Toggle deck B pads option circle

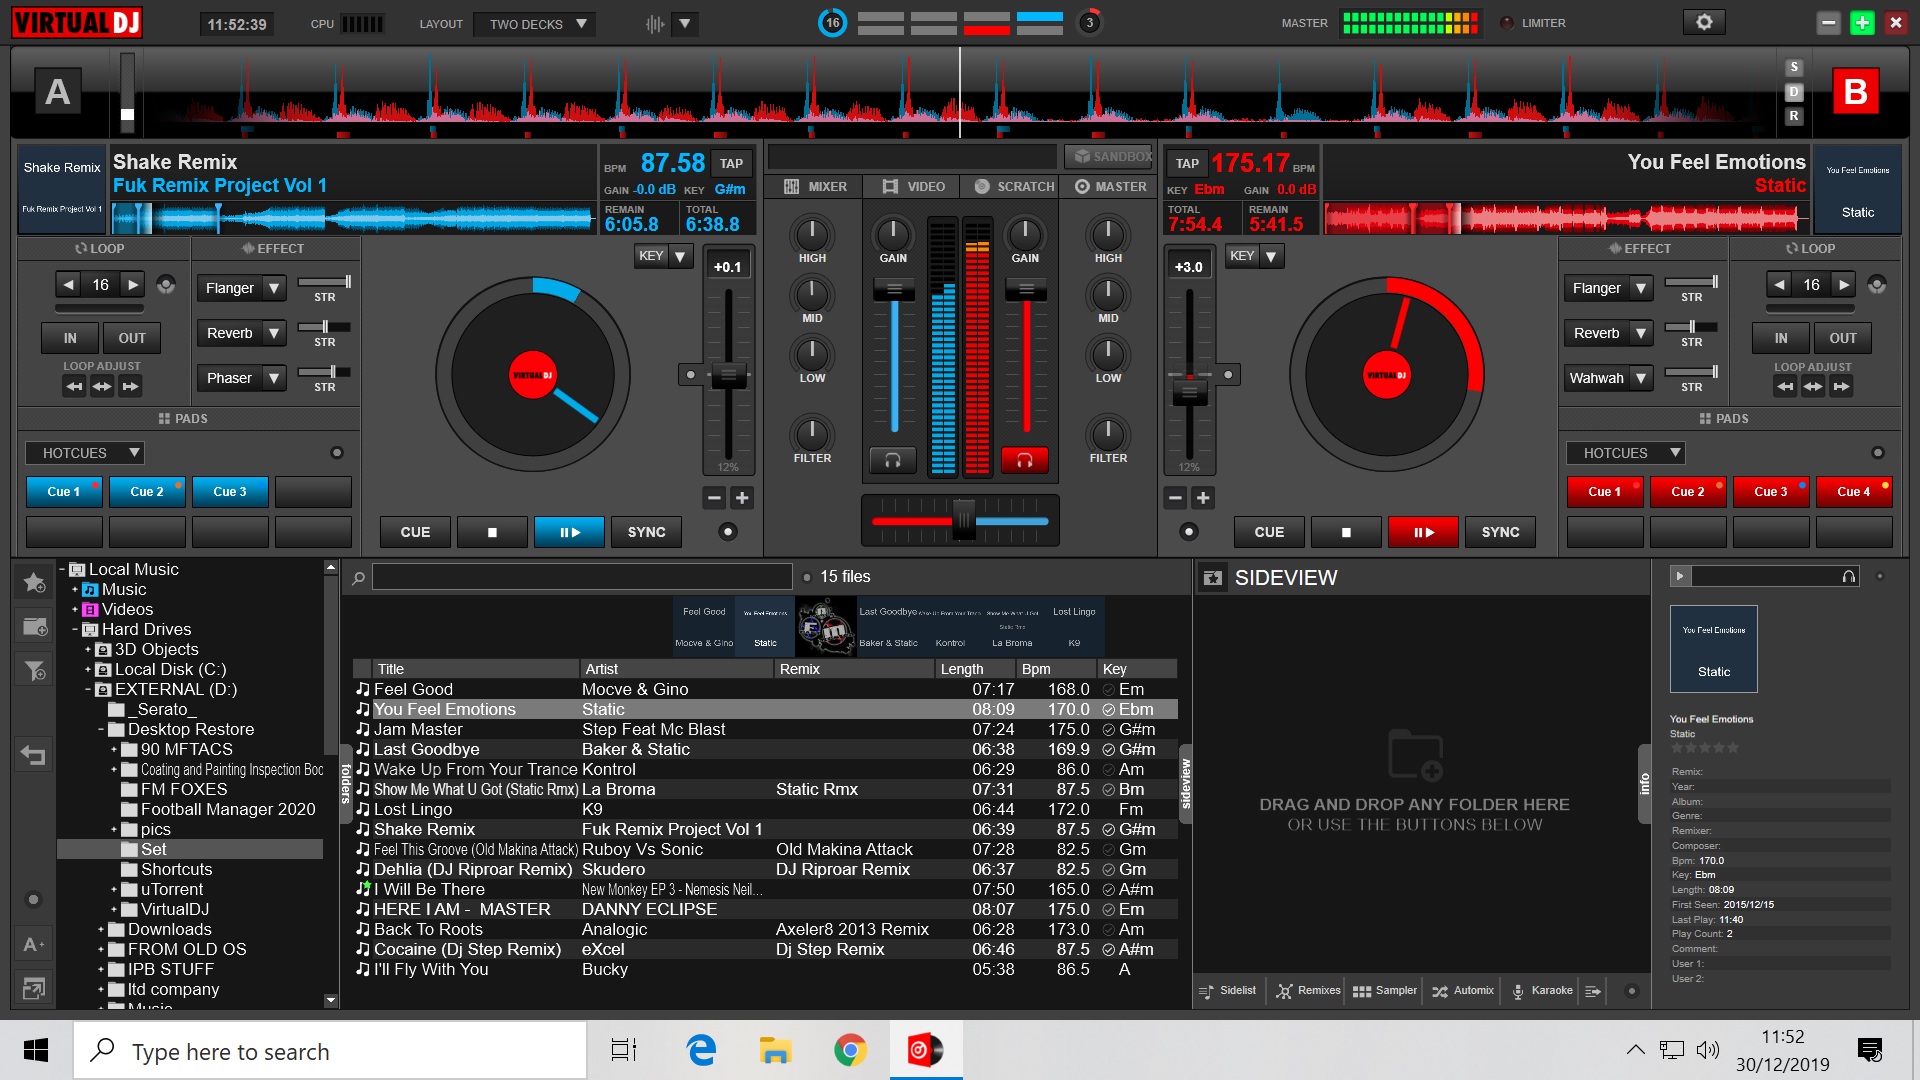coord(1878,453)
